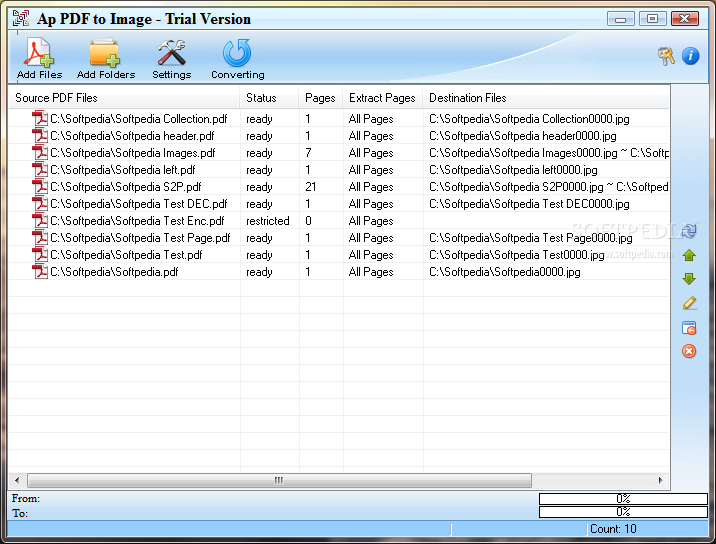Click the horizontal scrollbar thumb
The image size is (716, 544).
coord(279,480)
